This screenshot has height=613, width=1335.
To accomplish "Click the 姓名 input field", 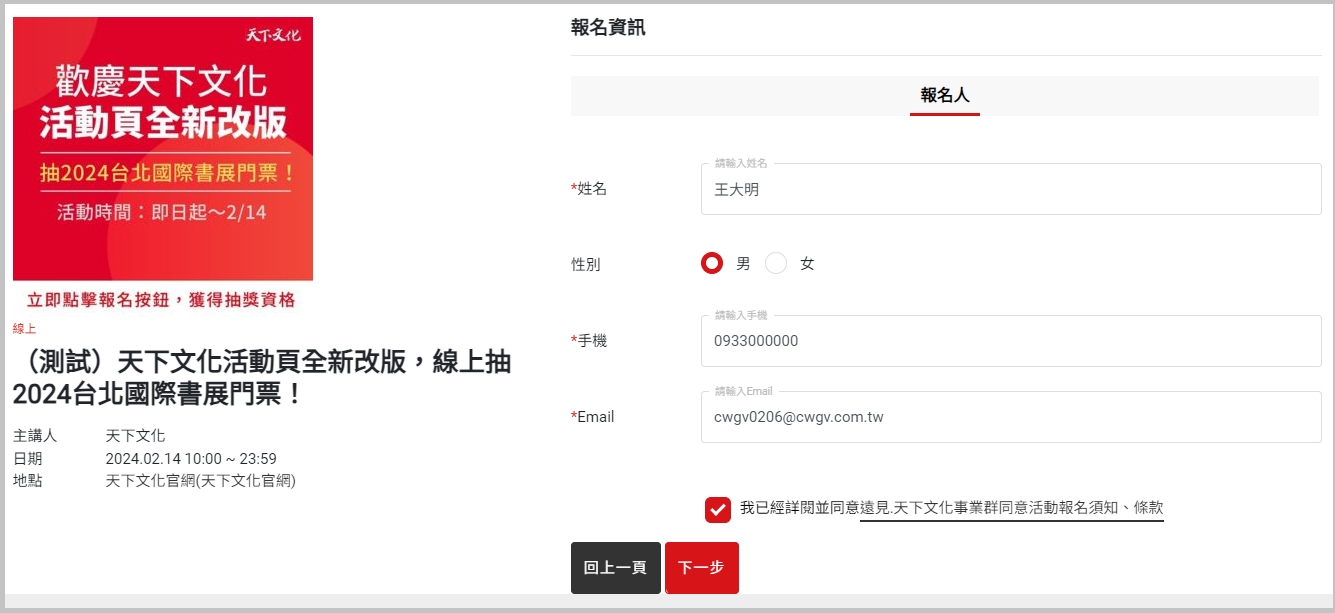I will [1011, 189].
